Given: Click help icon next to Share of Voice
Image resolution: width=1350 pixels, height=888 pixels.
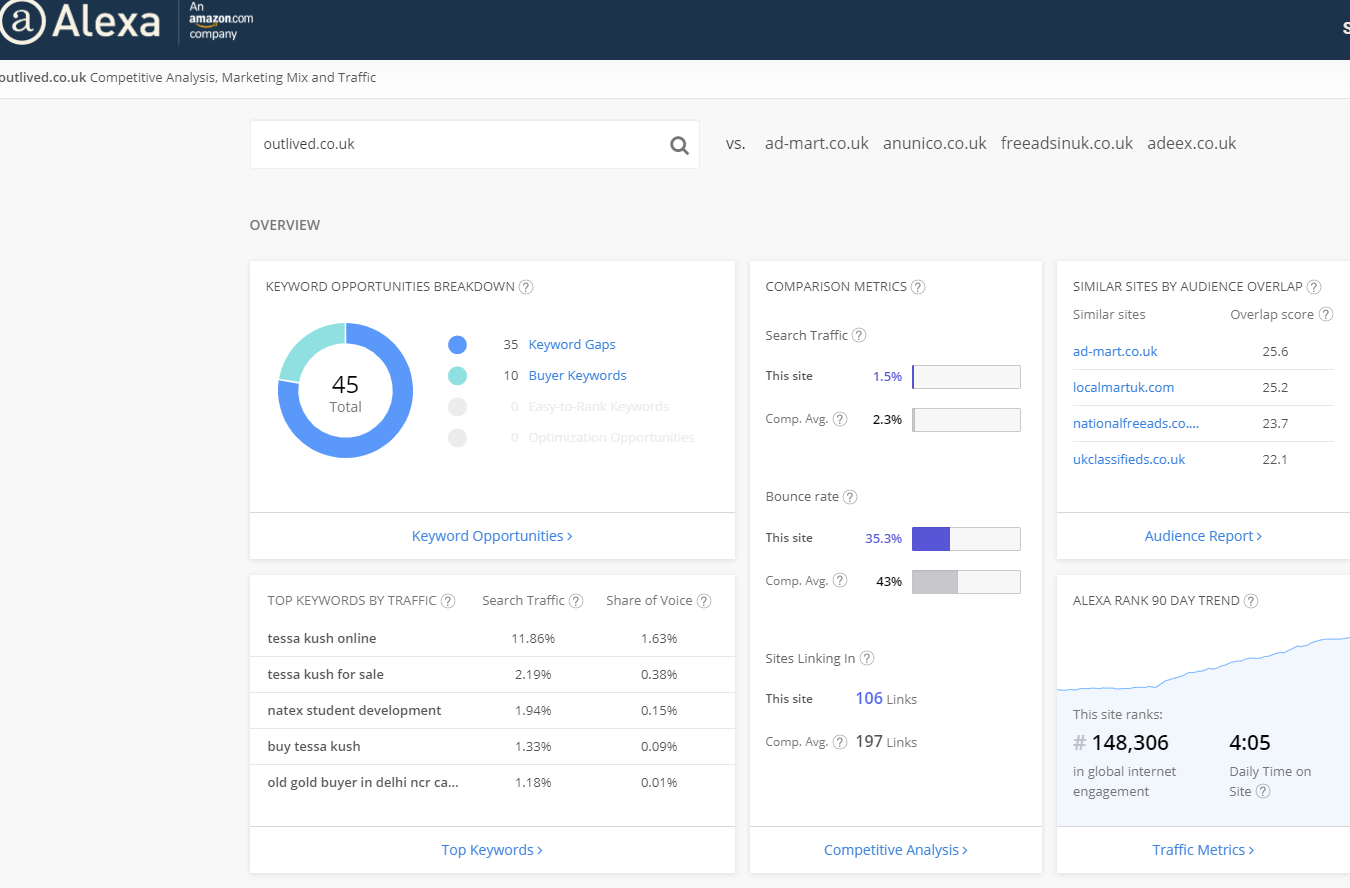Looking at the screenshot, I should 704,601.
